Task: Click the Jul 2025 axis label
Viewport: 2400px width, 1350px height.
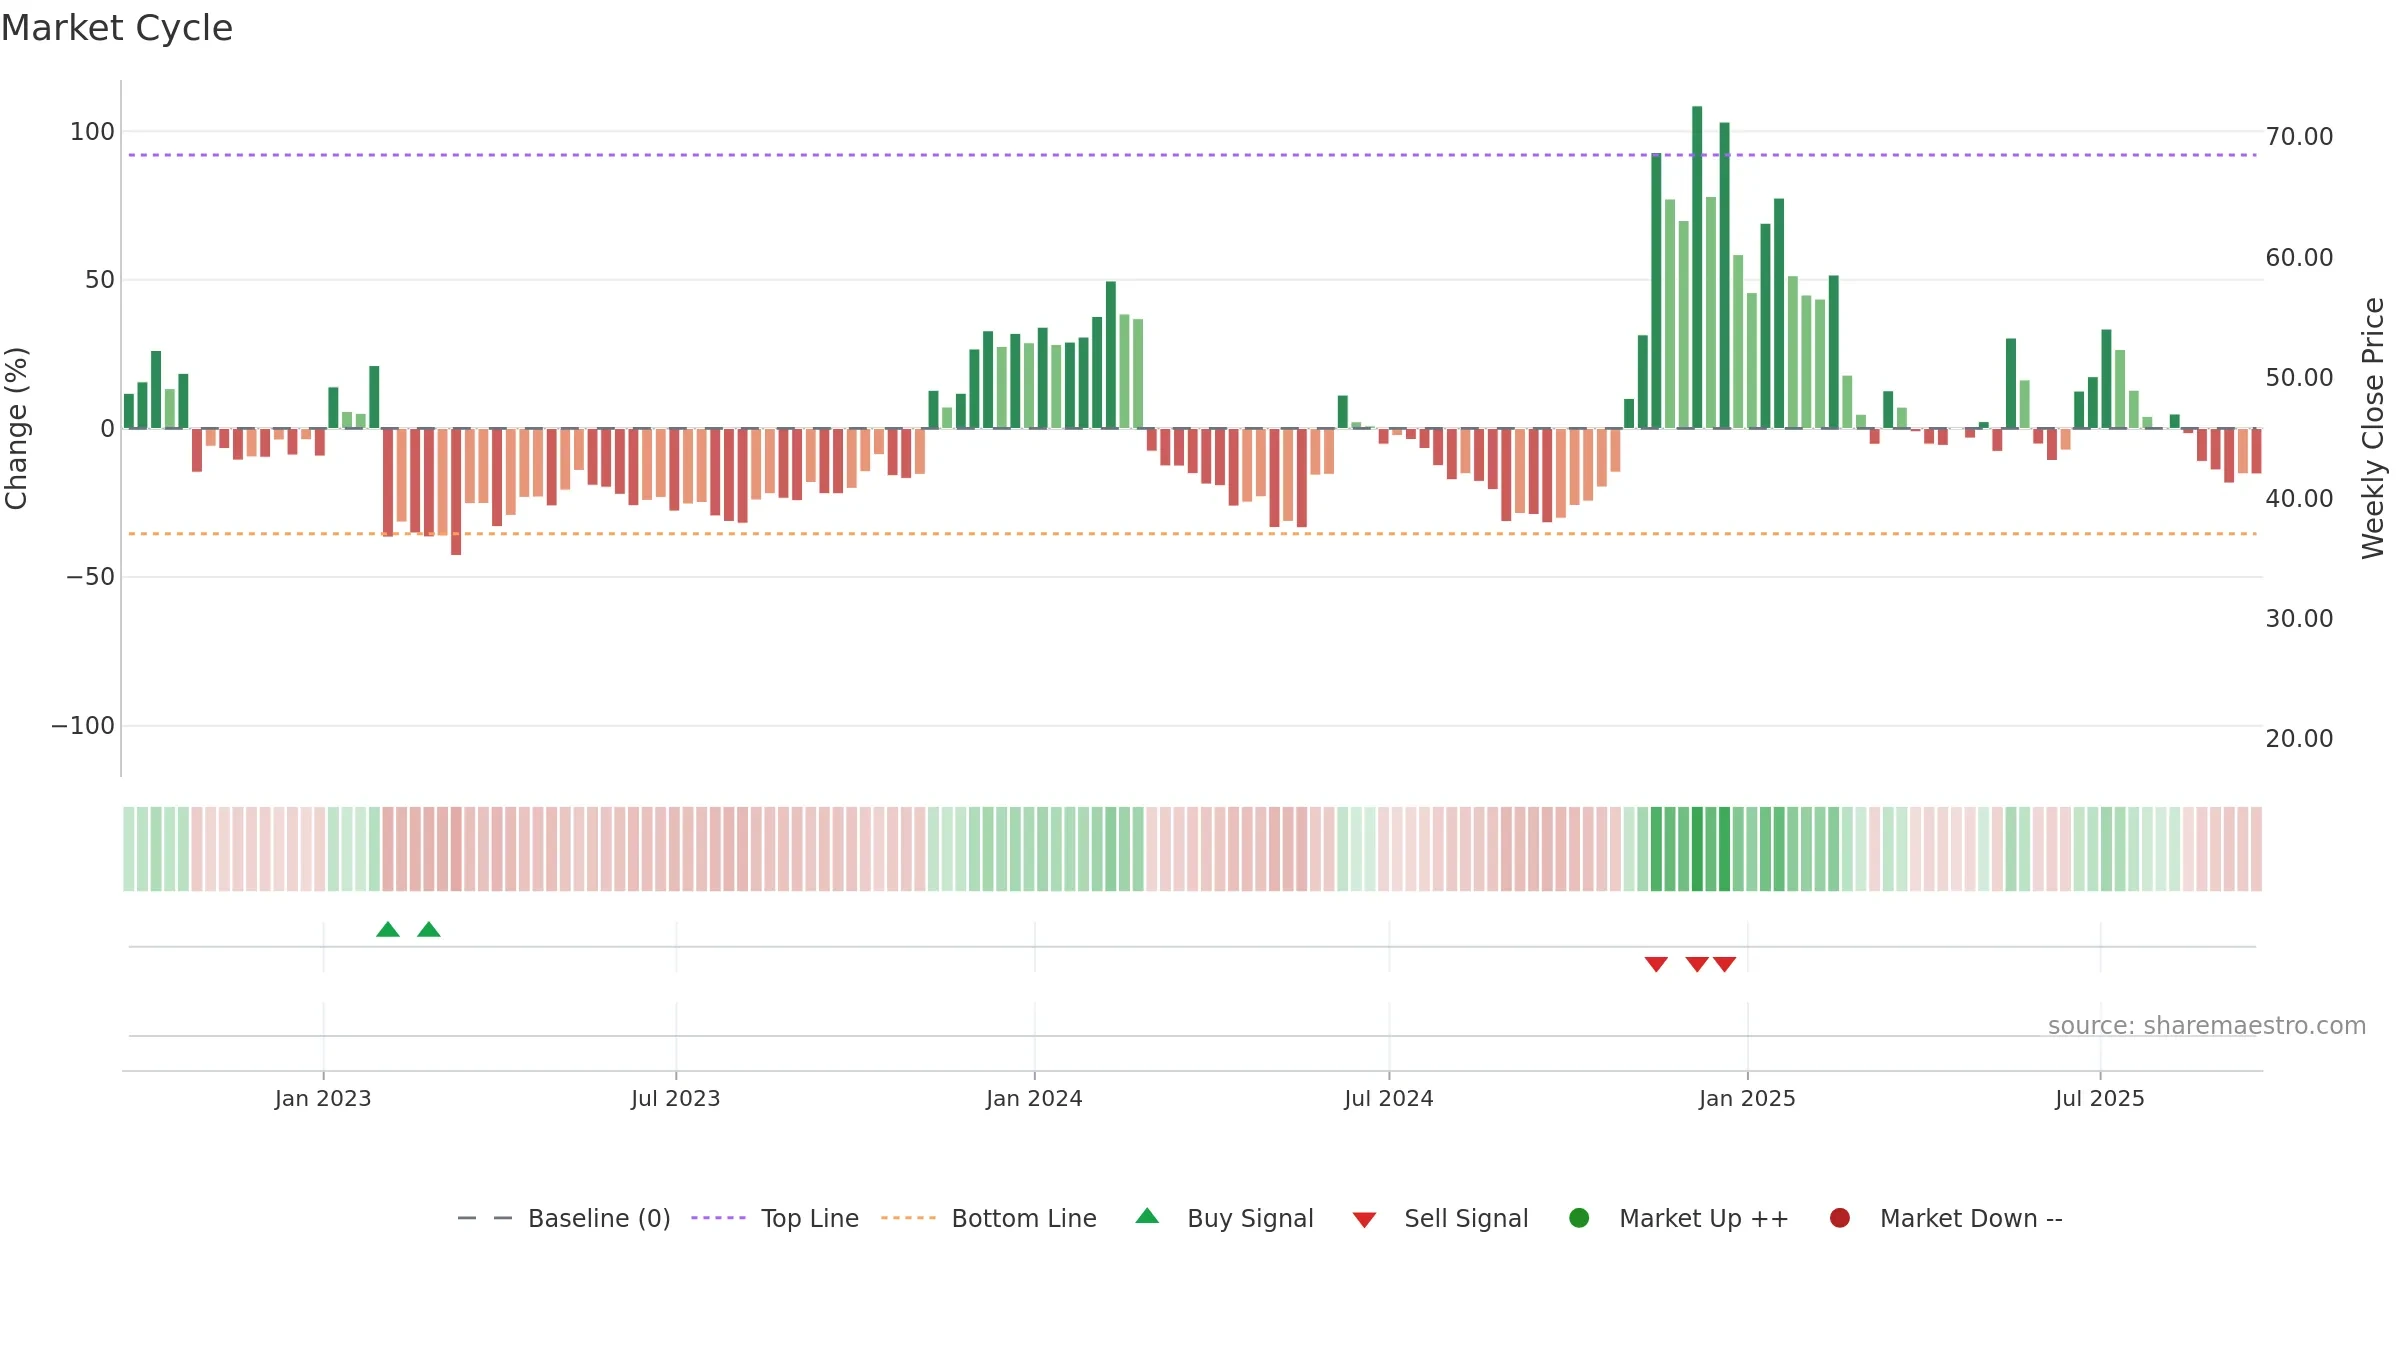Action: (x=2100, y=1099)
